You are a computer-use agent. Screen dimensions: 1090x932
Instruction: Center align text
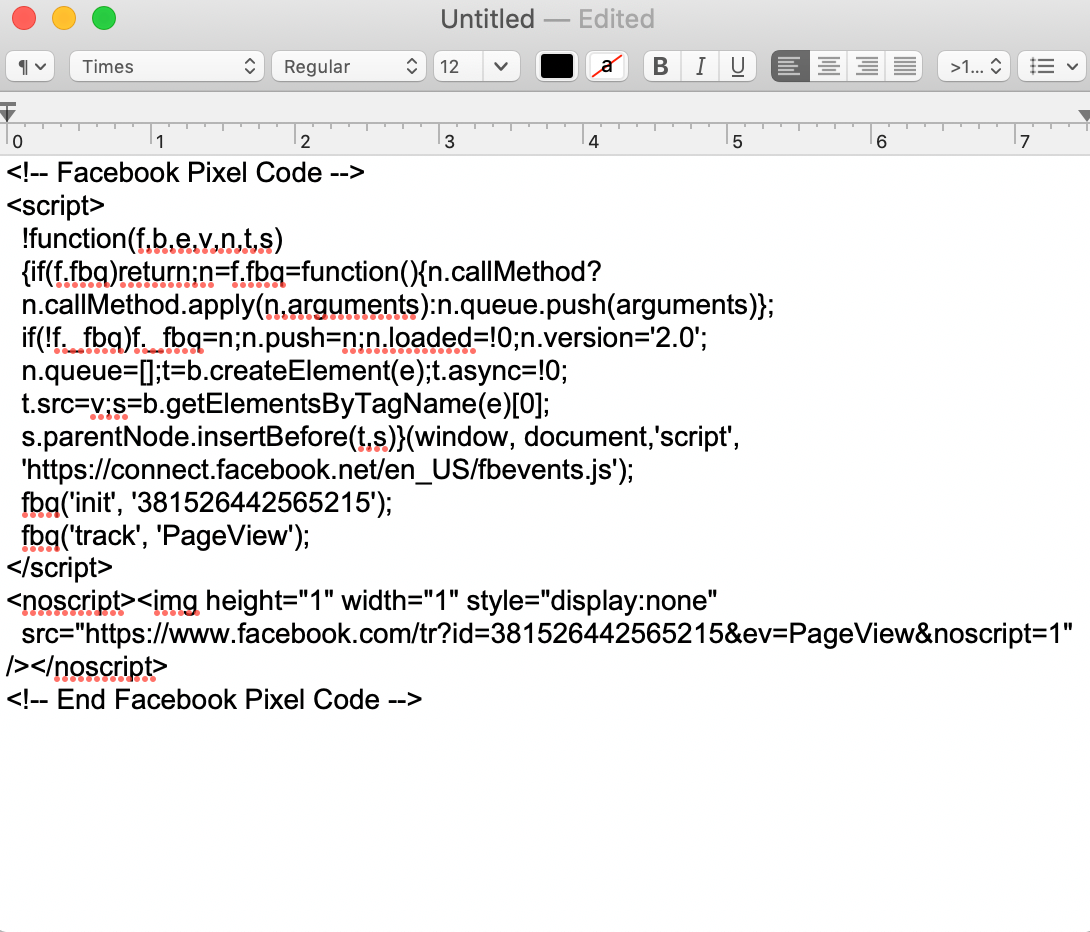click(828, 67)
